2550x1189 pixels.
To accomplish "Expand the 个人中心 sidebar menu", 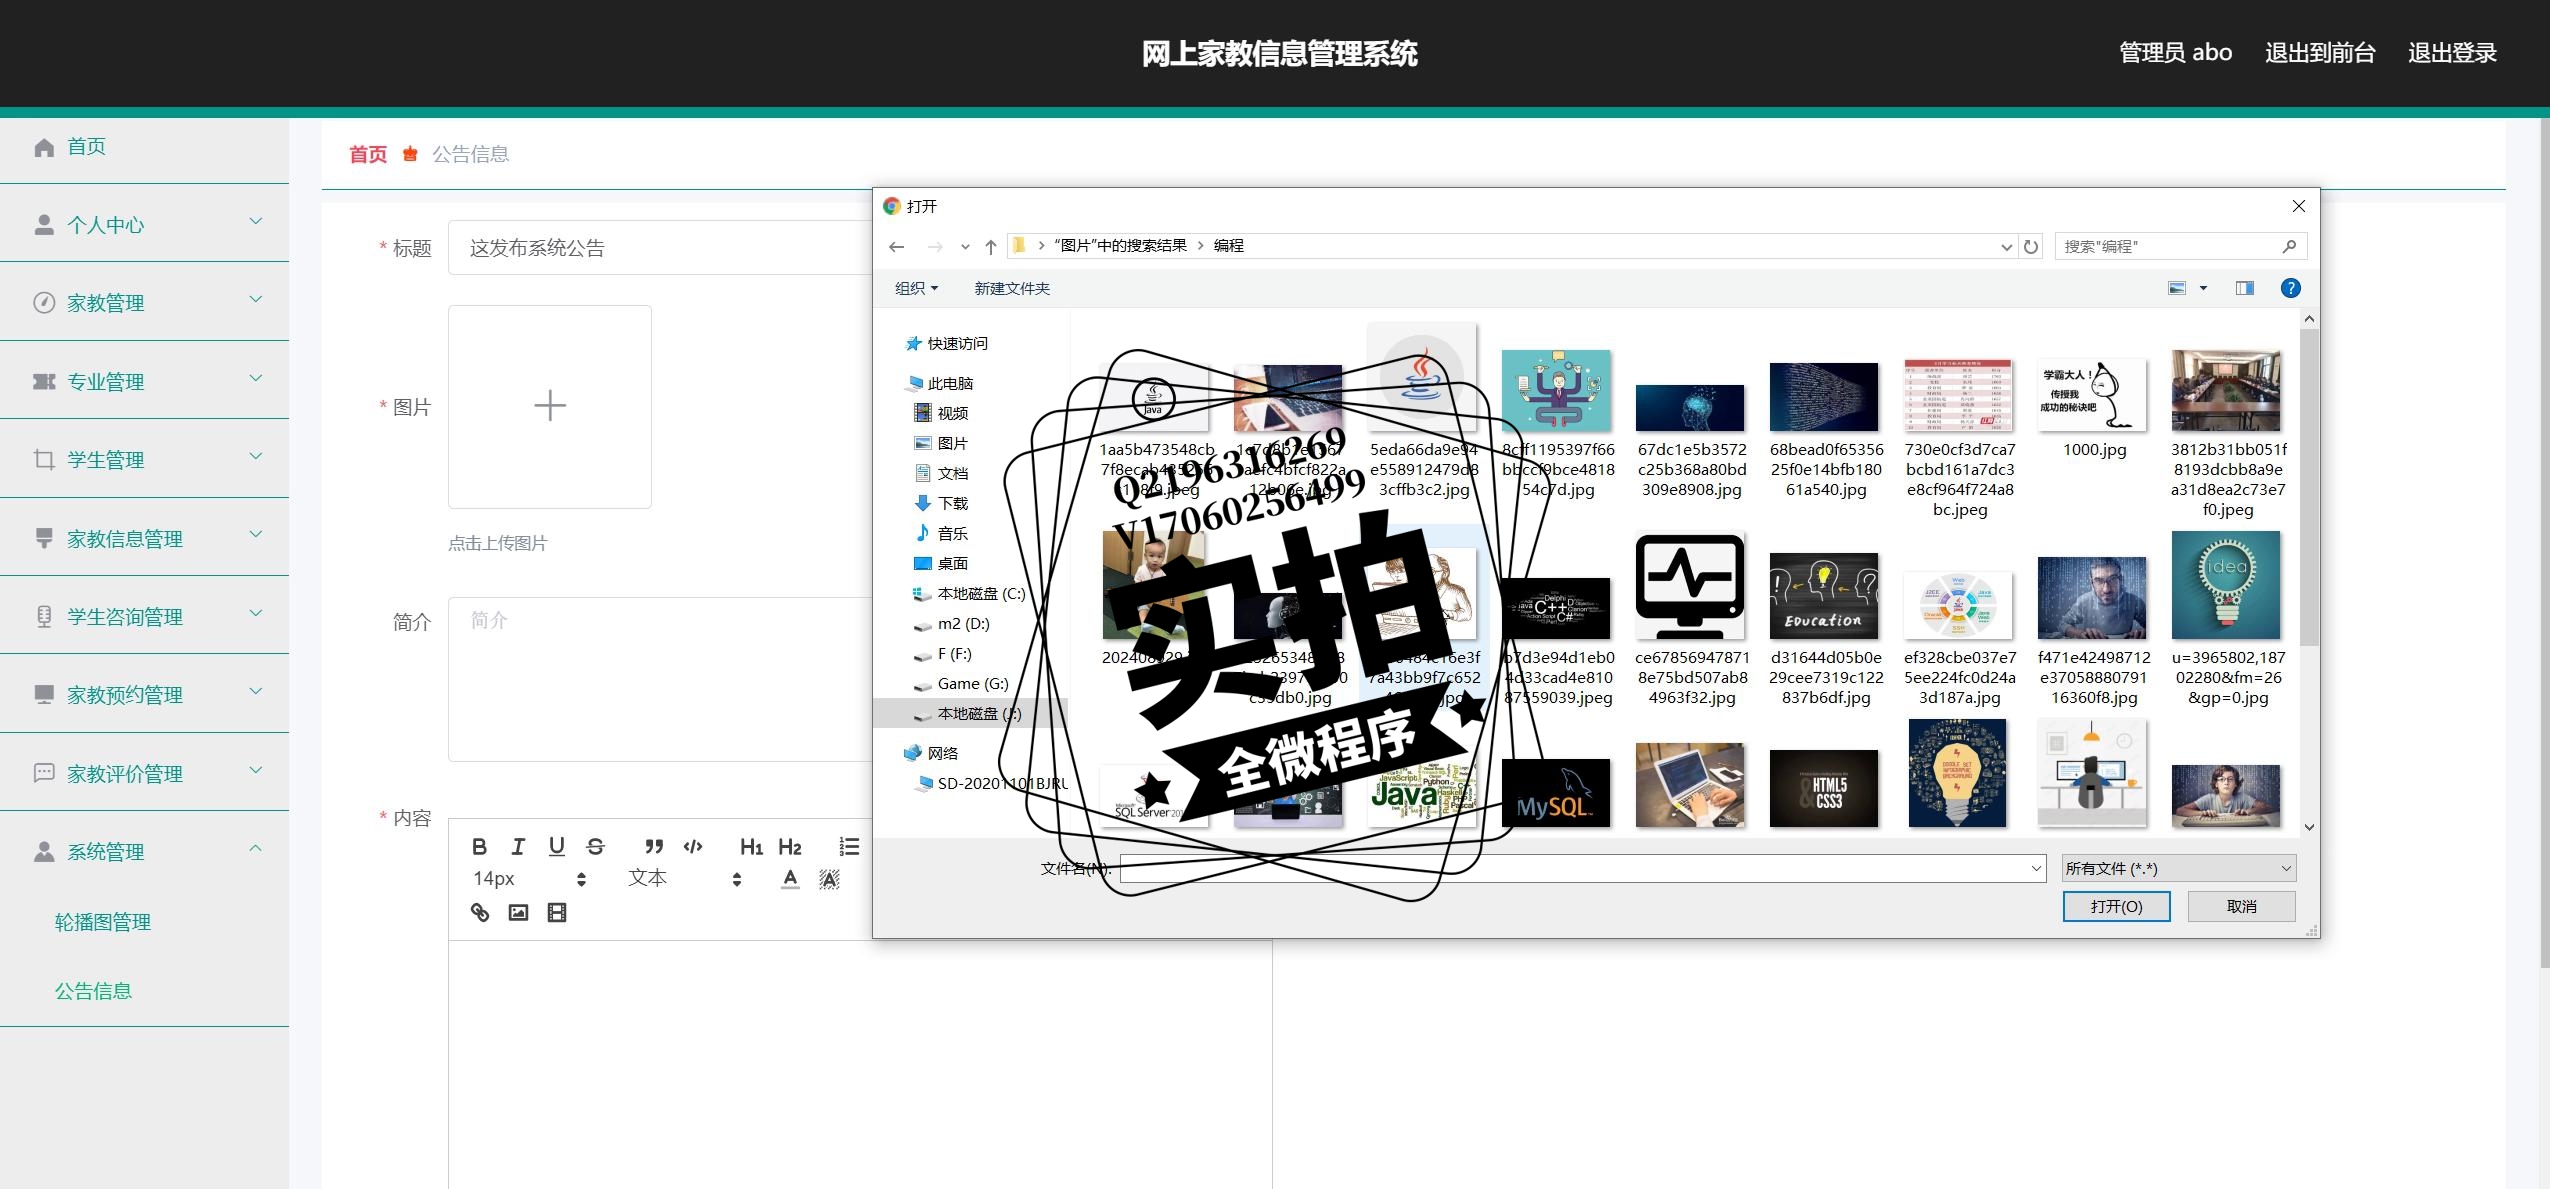I will [144, 224].
